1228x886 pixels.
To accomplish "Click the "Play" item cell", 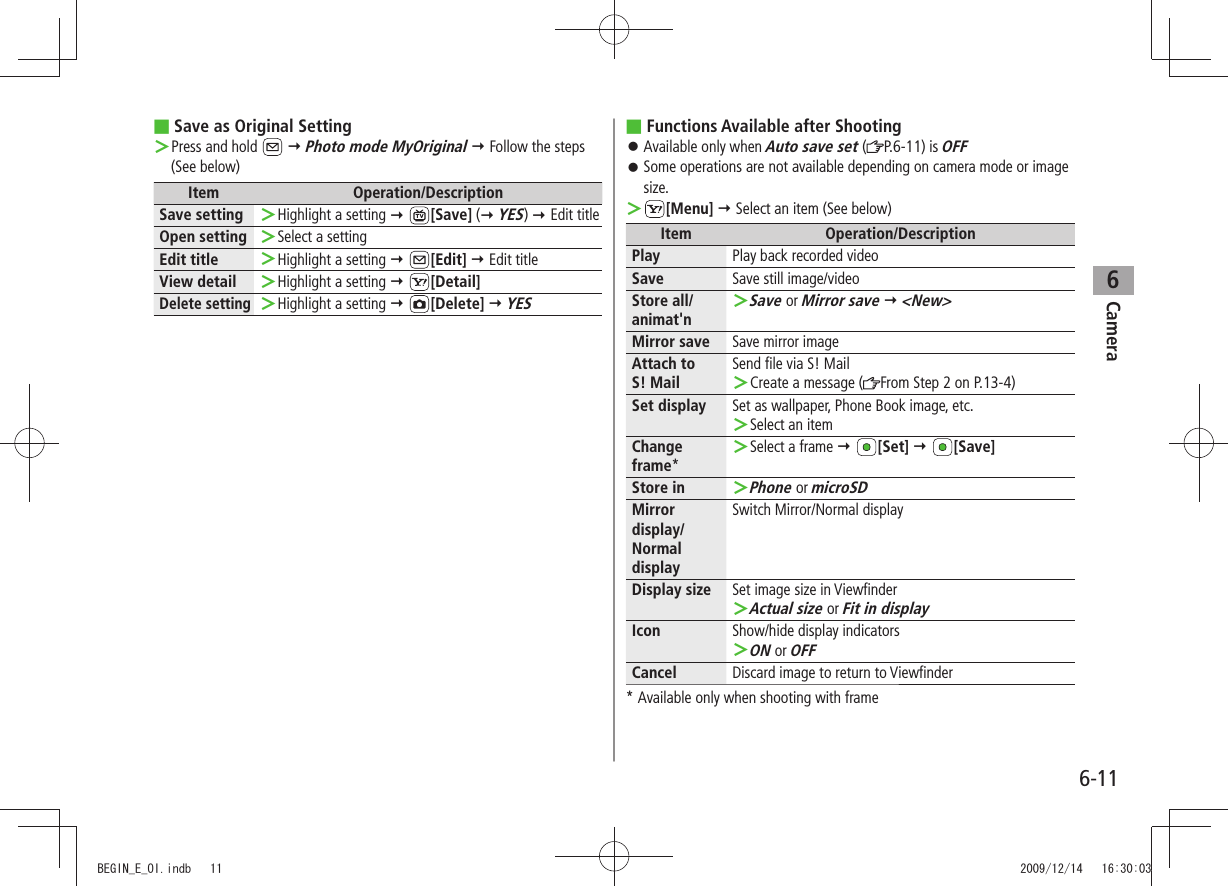I will tap(676, 256).
